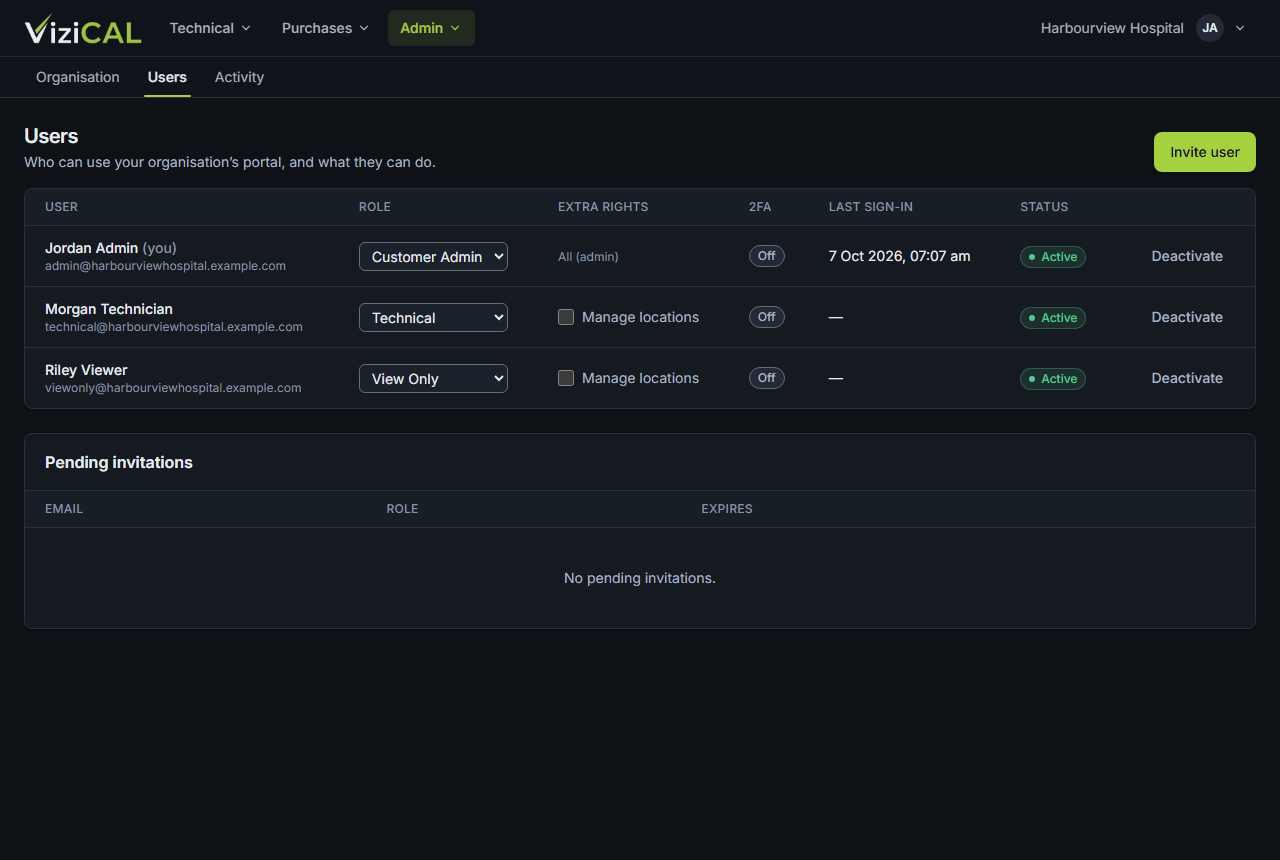The image size is (1280, 860).
Task: Enable Manage locations for Riley Viewer
Action: 566,378
